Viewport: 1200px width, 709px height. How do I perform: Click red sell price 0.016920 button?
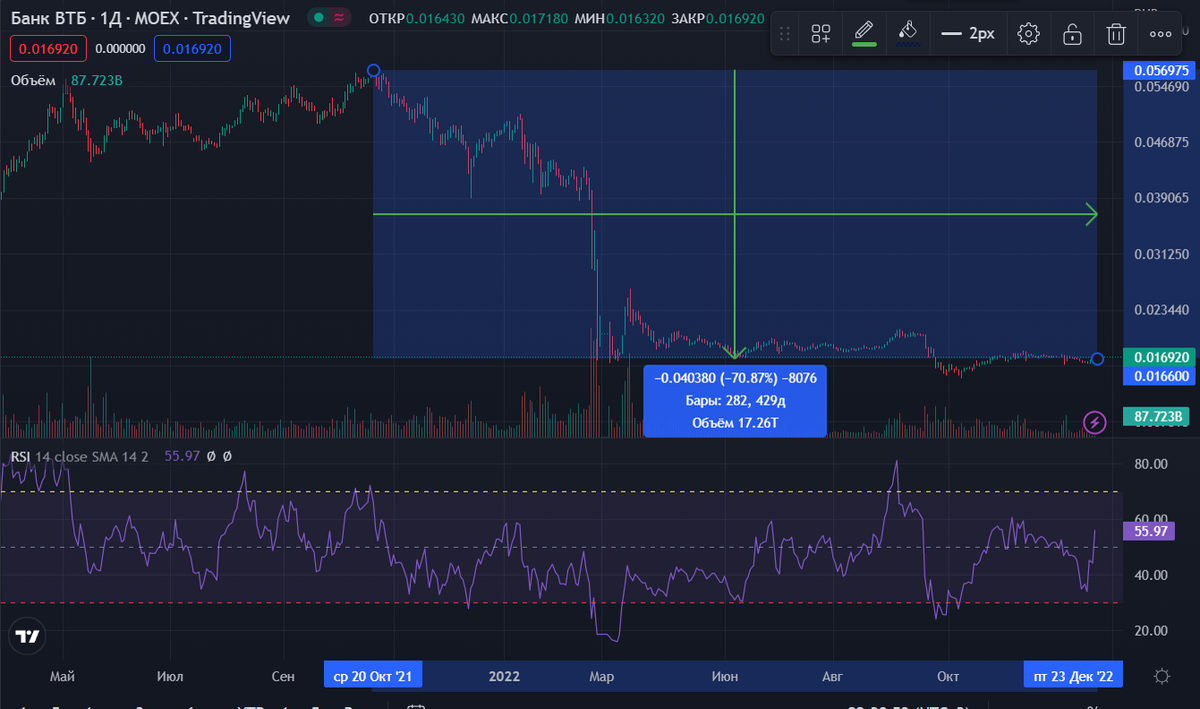click(49, 48)
